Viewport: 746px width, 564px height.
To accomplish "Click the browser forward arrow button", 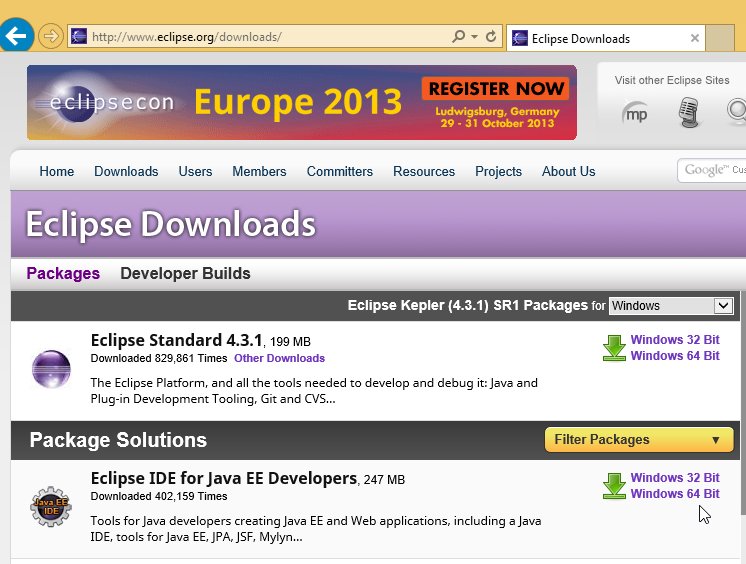I will (50, 36).
